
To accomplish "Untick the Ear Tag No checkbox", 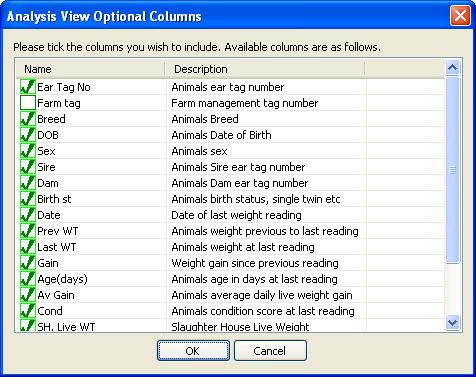I will pos(28,87).
